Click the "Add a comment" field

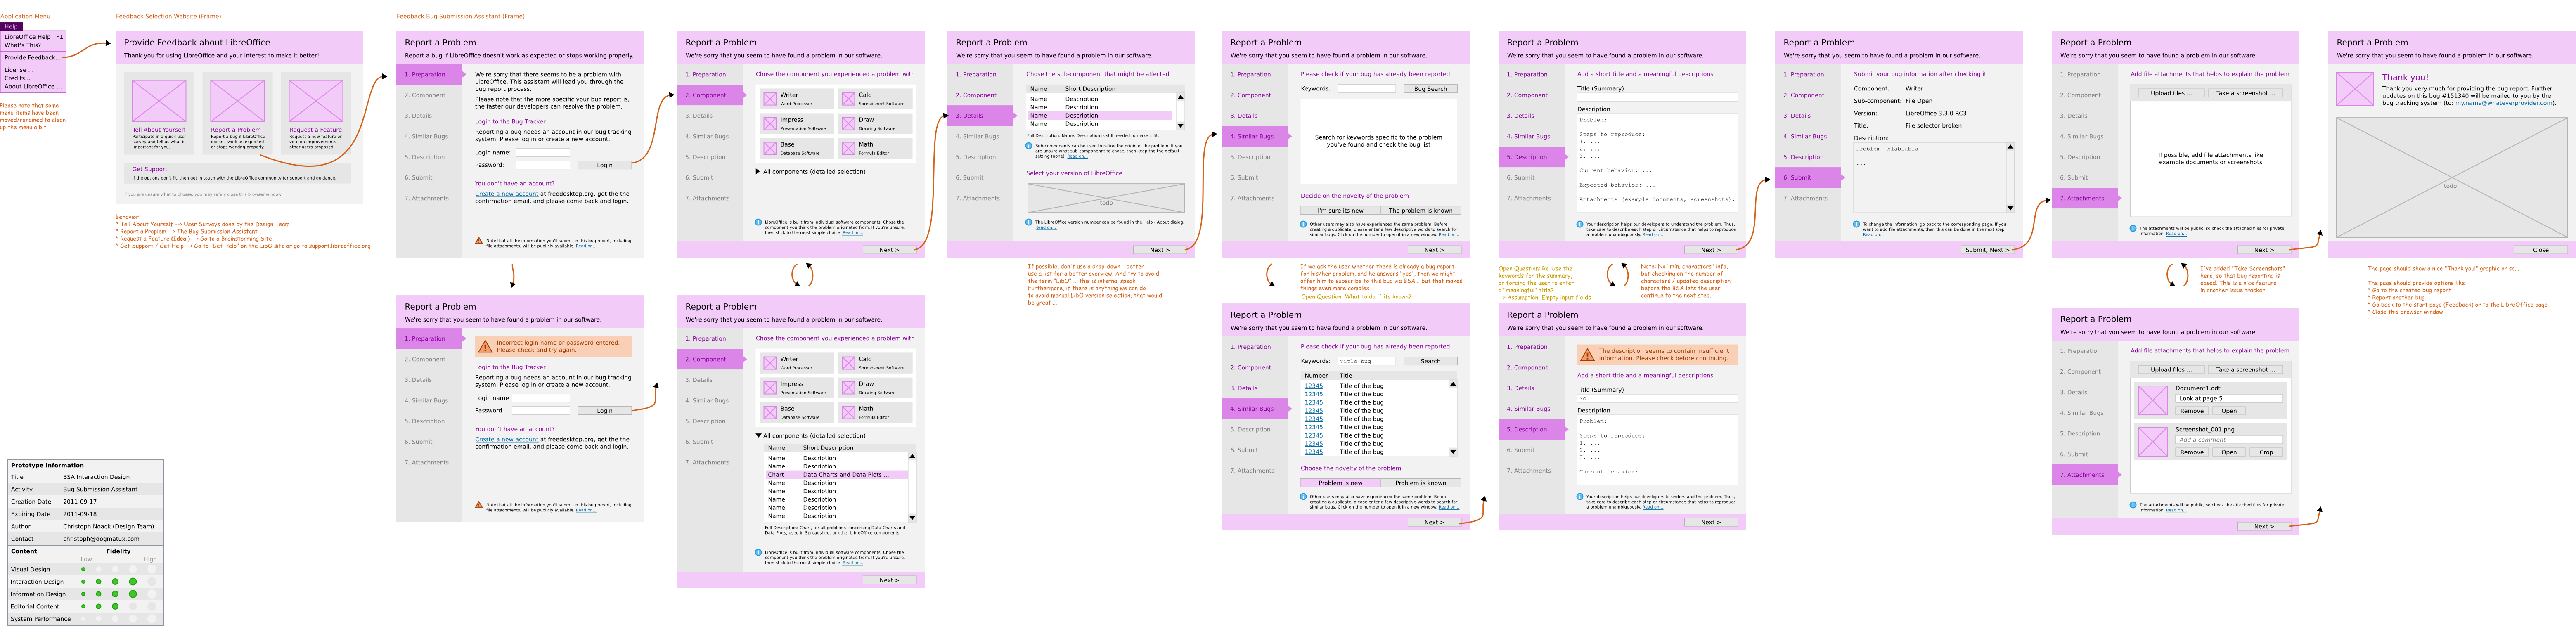point(2228,439)
